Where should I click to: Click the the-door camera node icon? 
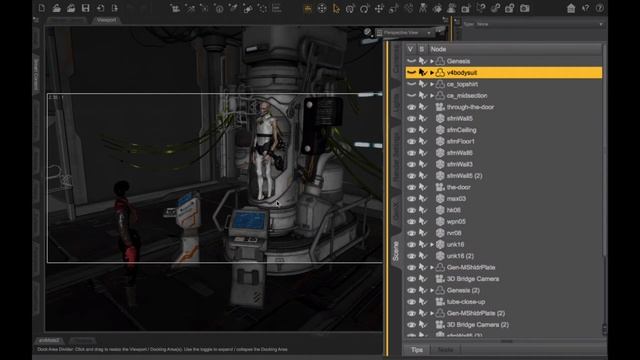point(440,187)
